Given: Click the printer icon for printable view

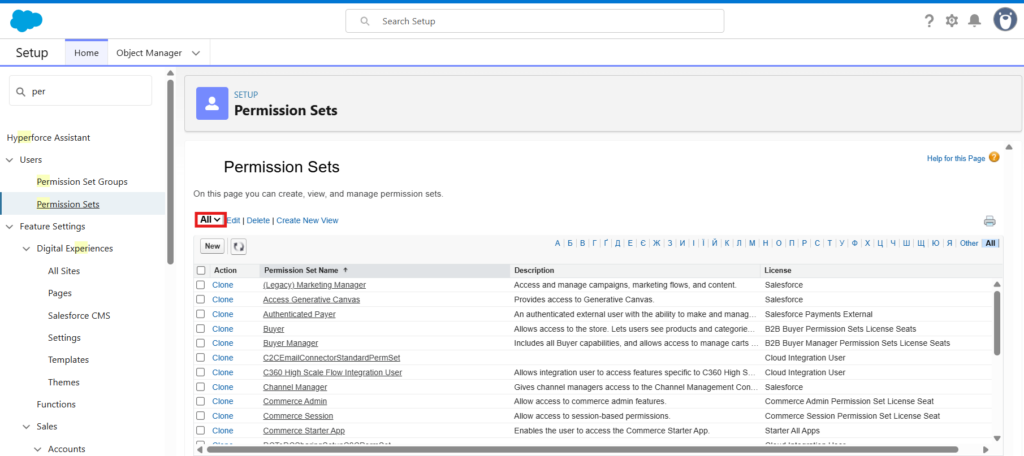Looking at the screenshot, I should 989,221.
